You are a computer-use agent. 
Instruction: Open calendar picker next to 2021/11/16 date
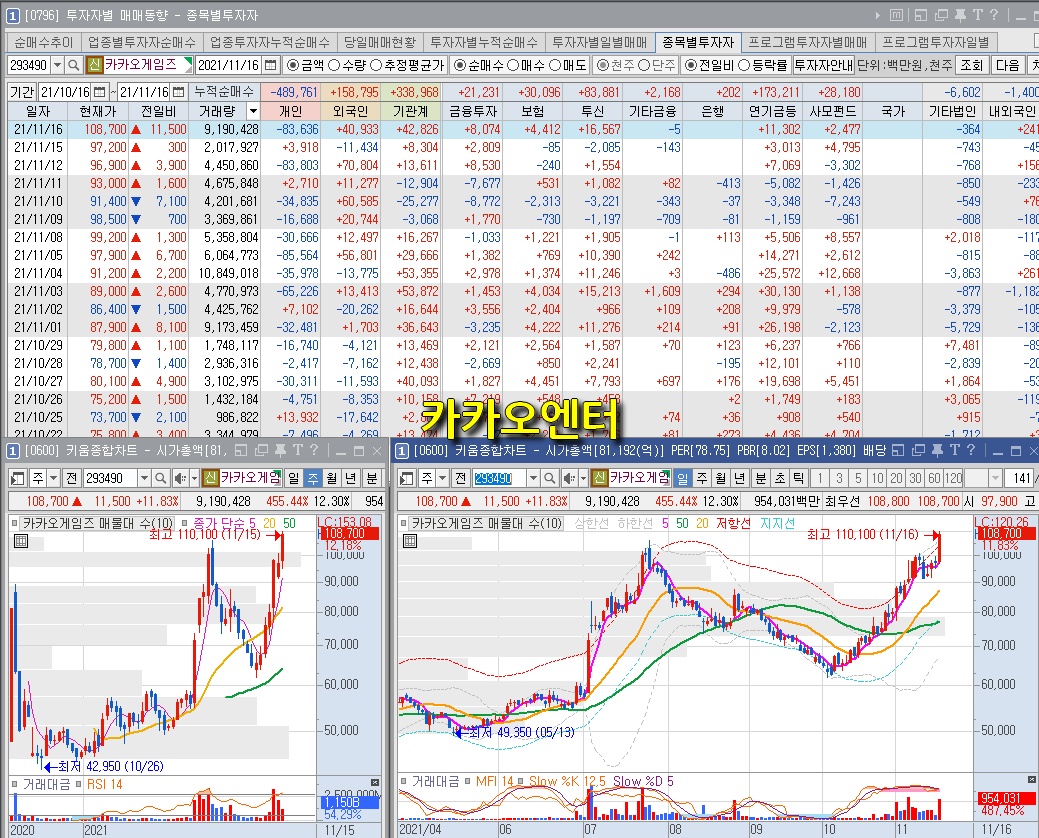point(270,65)
